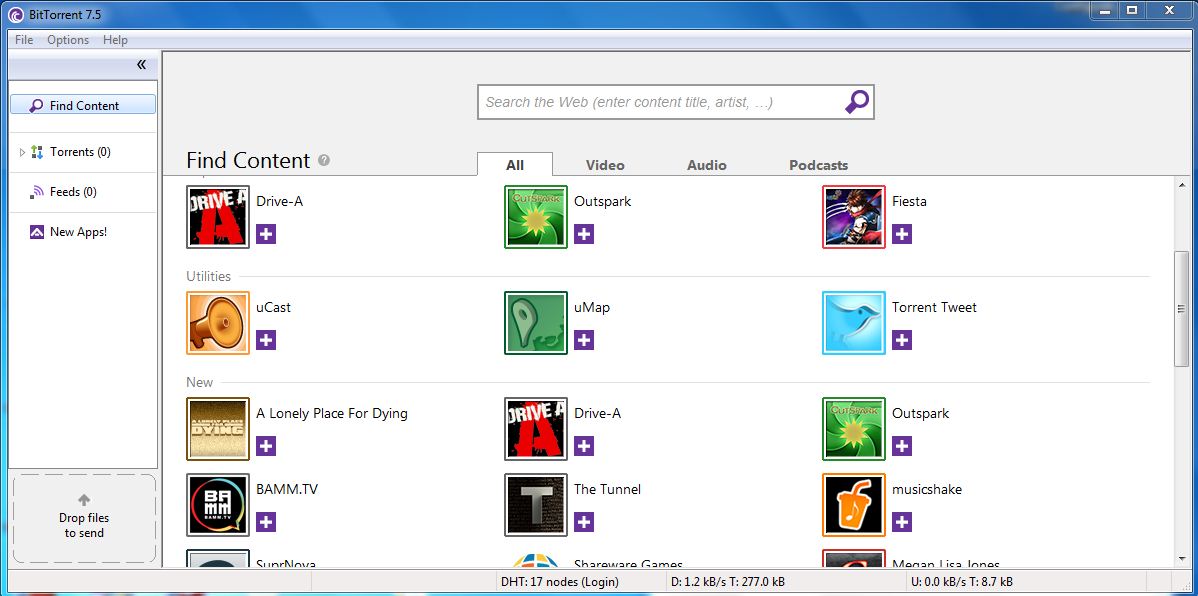Select the uCast megaphone icon
The image size is (1198, 596).
click(218, 322)
